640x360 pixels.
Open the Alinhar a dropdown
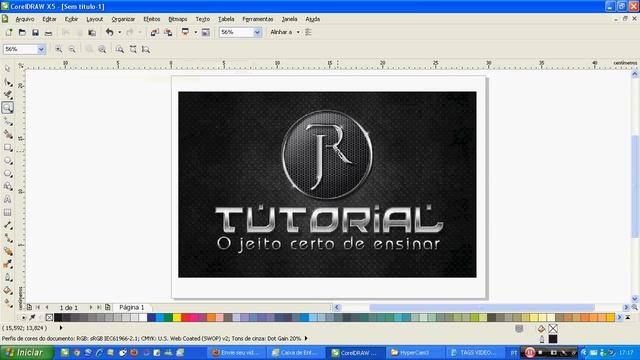pos(298,32)
